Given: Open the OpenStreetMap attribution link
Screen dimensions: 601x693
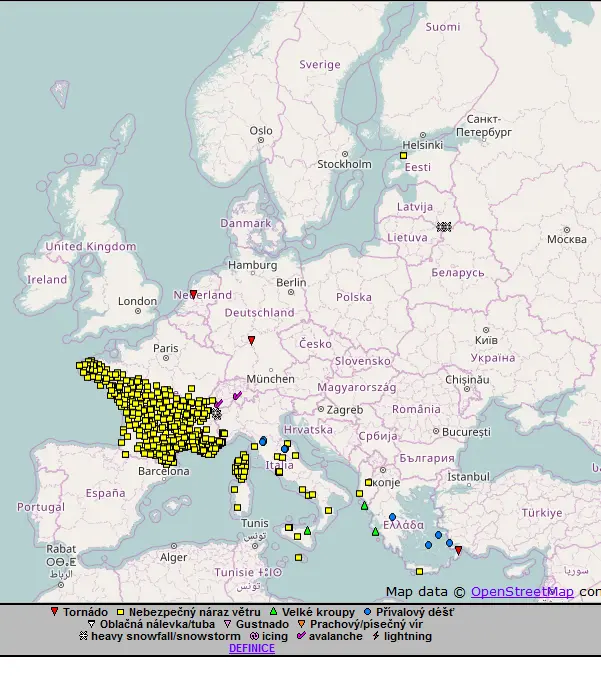Looking at the screenshot, I should (x=522, y=592).
